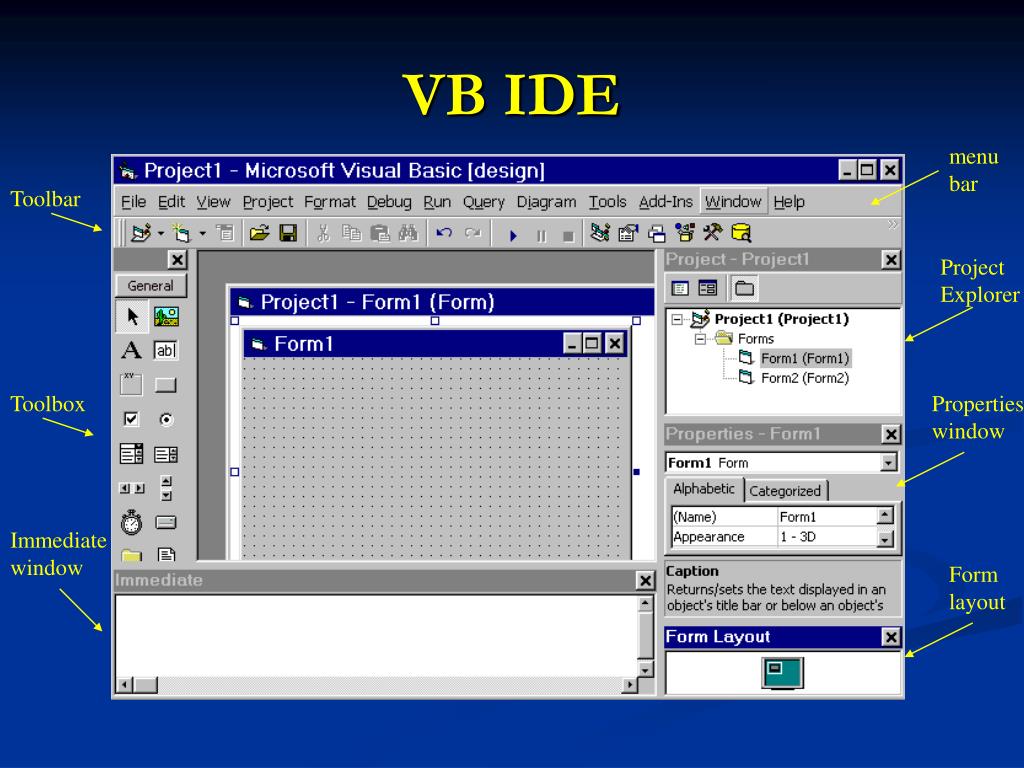Screen dimensions: 1024x768
Task: Select the PictureBox control in the toolbox
Action: [166, 317]
